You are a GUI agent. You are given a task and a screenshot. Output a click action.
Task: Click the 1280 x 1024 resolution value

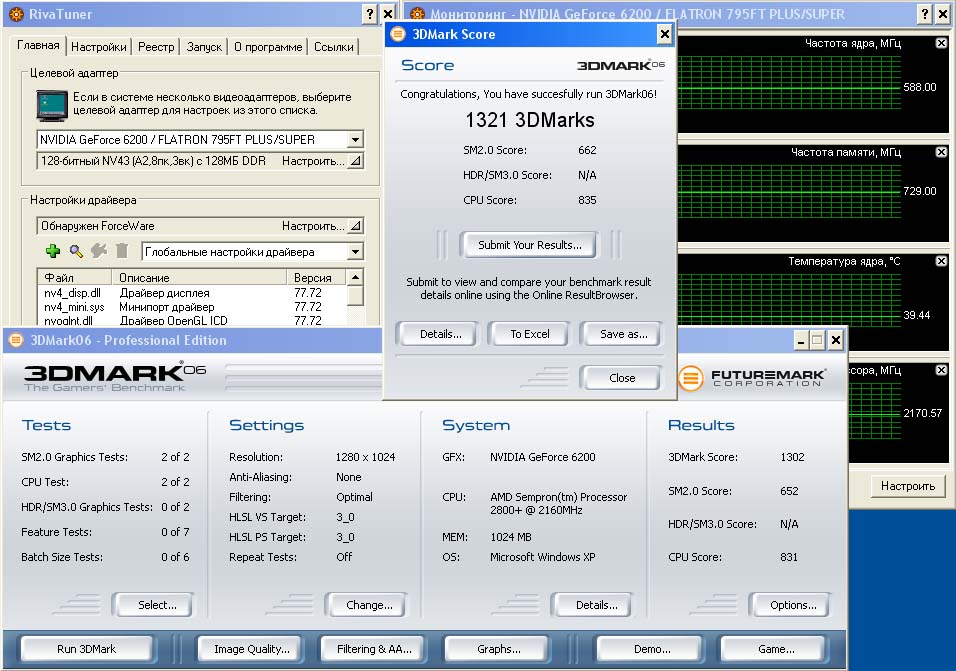tap(365, 457)
